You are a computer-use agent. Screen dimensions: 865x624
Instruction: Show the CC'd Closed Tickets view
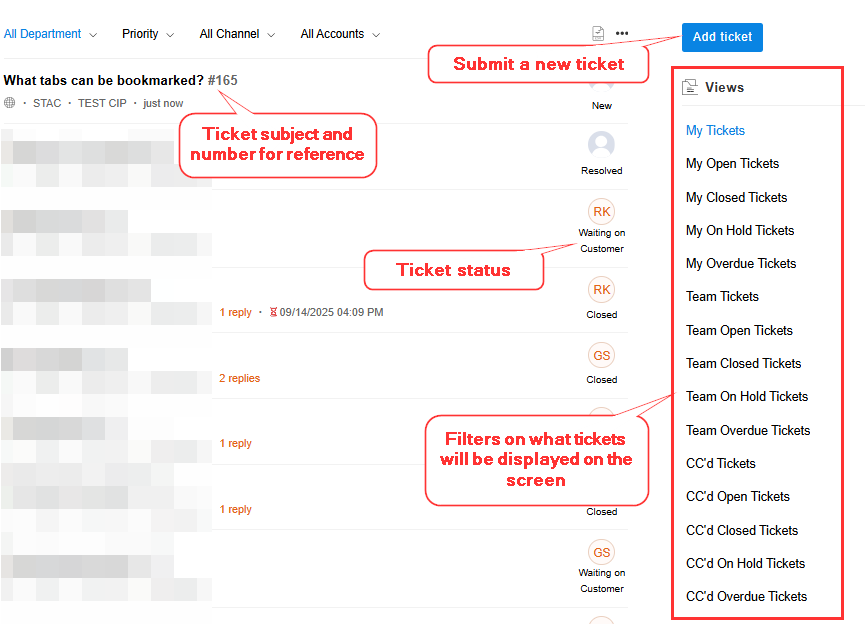tap(742, 531)
